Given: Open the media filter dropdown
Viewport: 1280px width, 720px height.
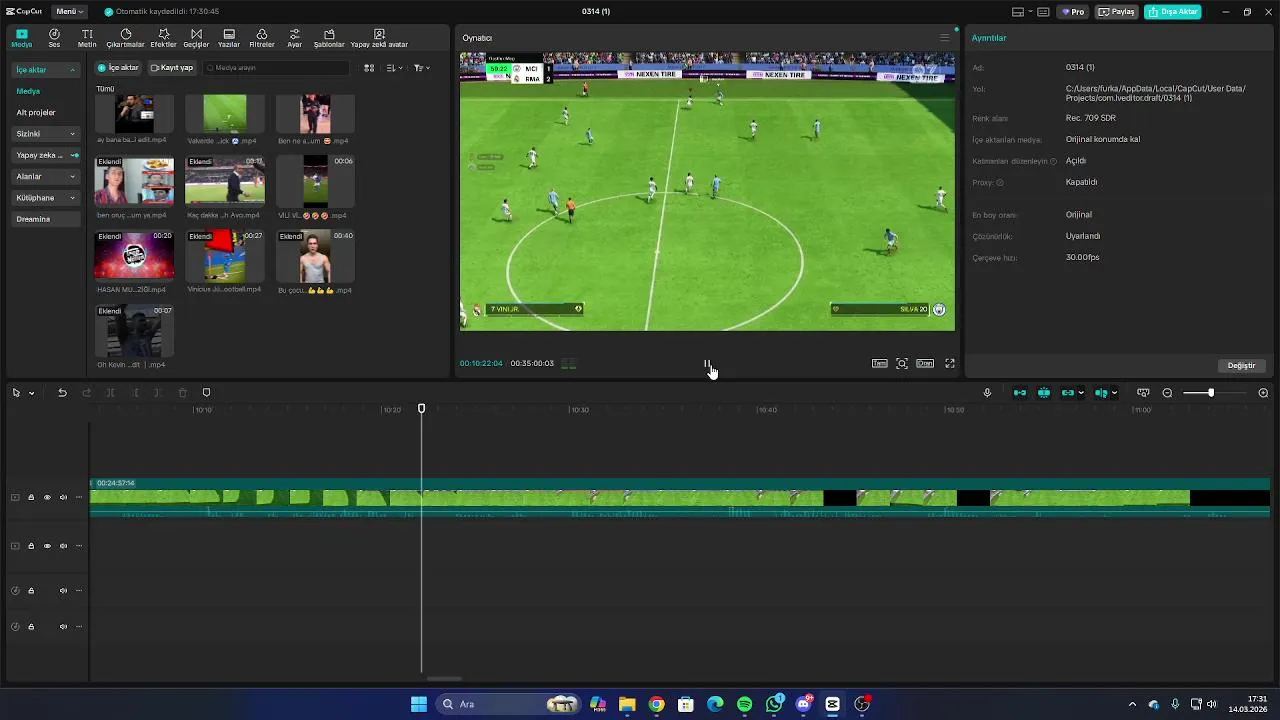Looking at the screenshot, I should point(421,68).
